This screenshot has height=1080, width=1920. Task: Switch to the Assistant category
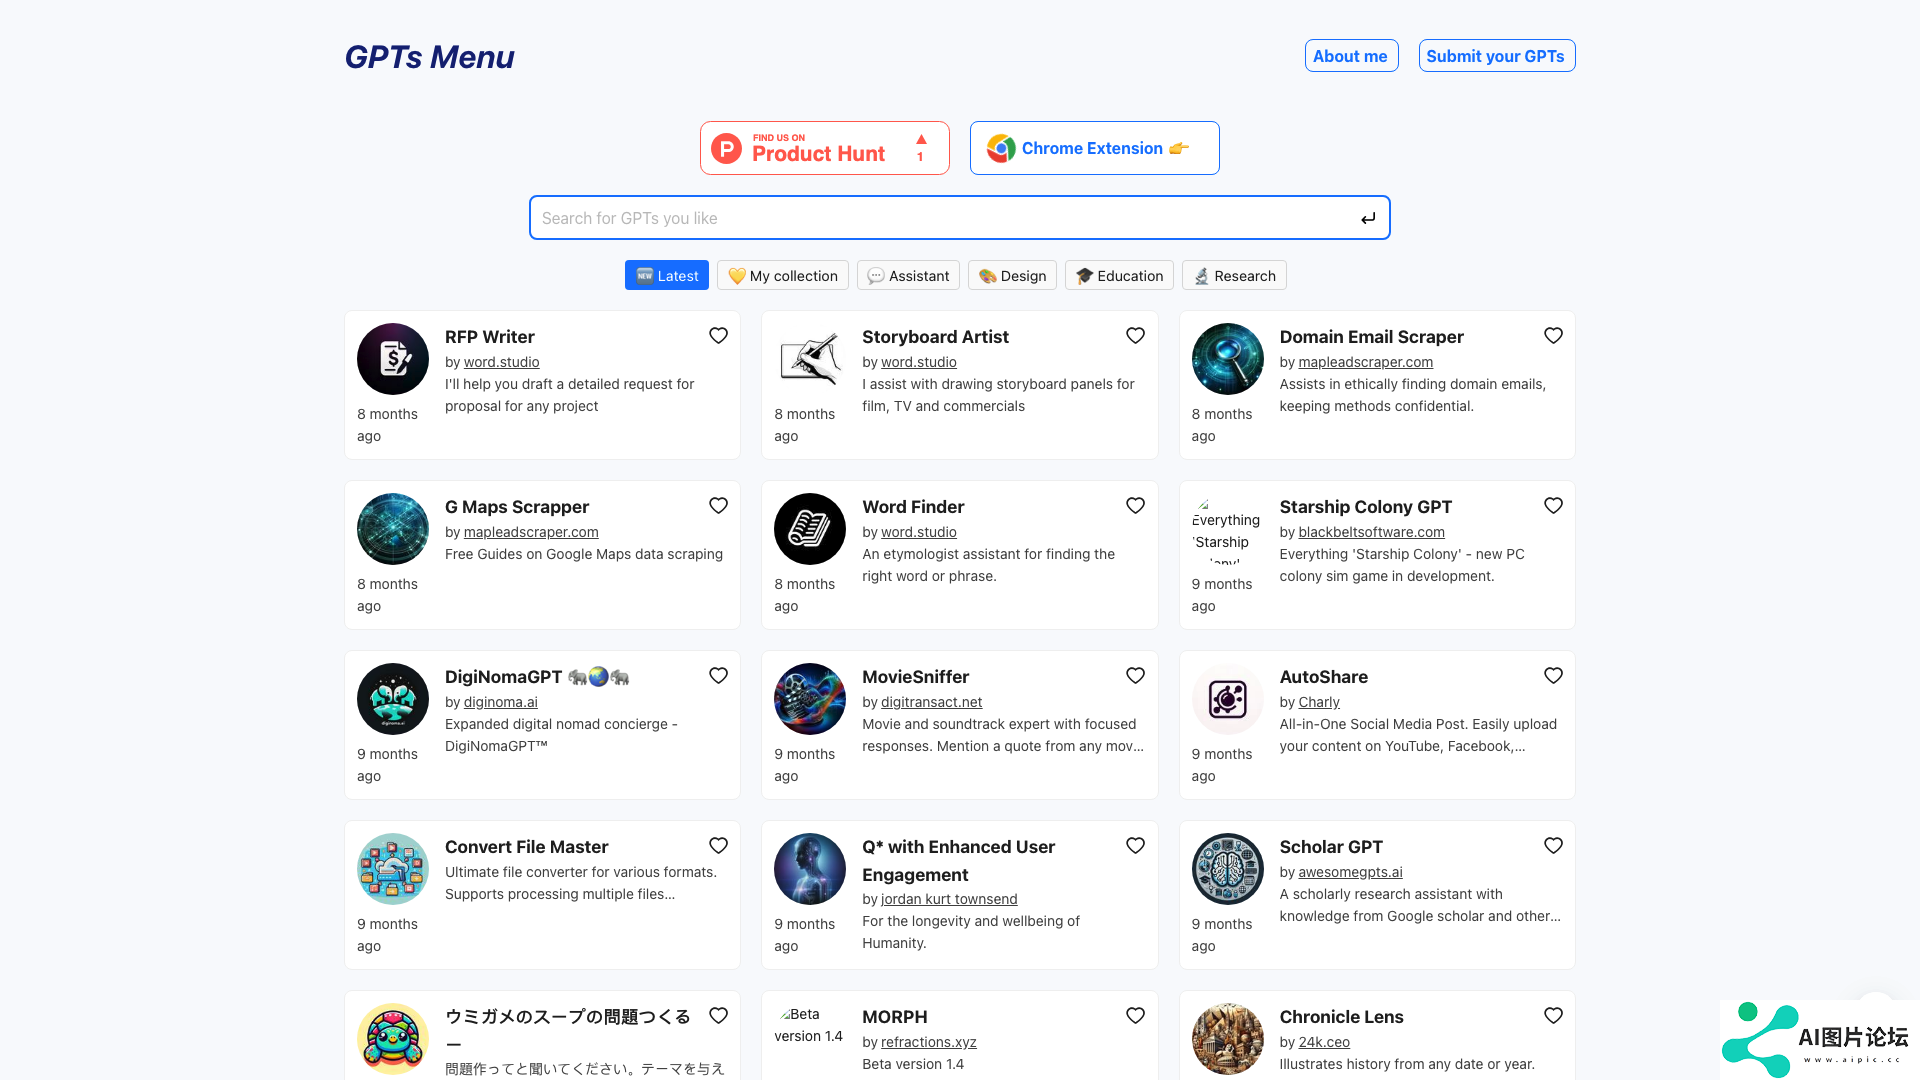coord(908,276)
